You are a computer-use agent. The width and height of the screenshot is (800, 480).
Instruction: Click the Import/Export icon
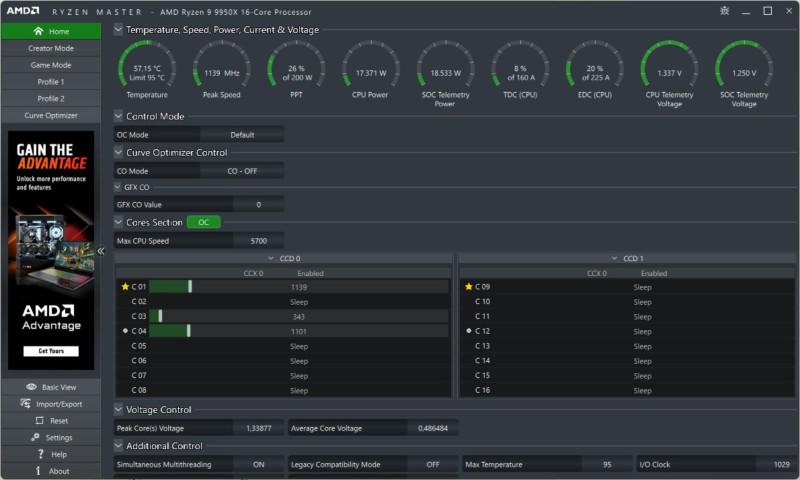25,403
